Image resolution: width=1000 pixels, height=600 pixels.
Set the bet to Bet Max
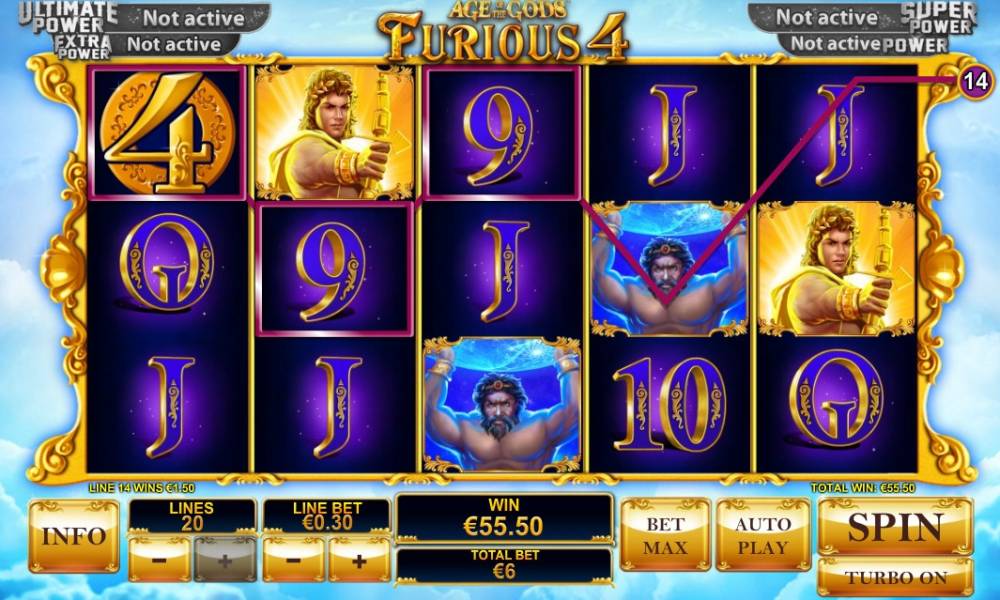point(665,534)
